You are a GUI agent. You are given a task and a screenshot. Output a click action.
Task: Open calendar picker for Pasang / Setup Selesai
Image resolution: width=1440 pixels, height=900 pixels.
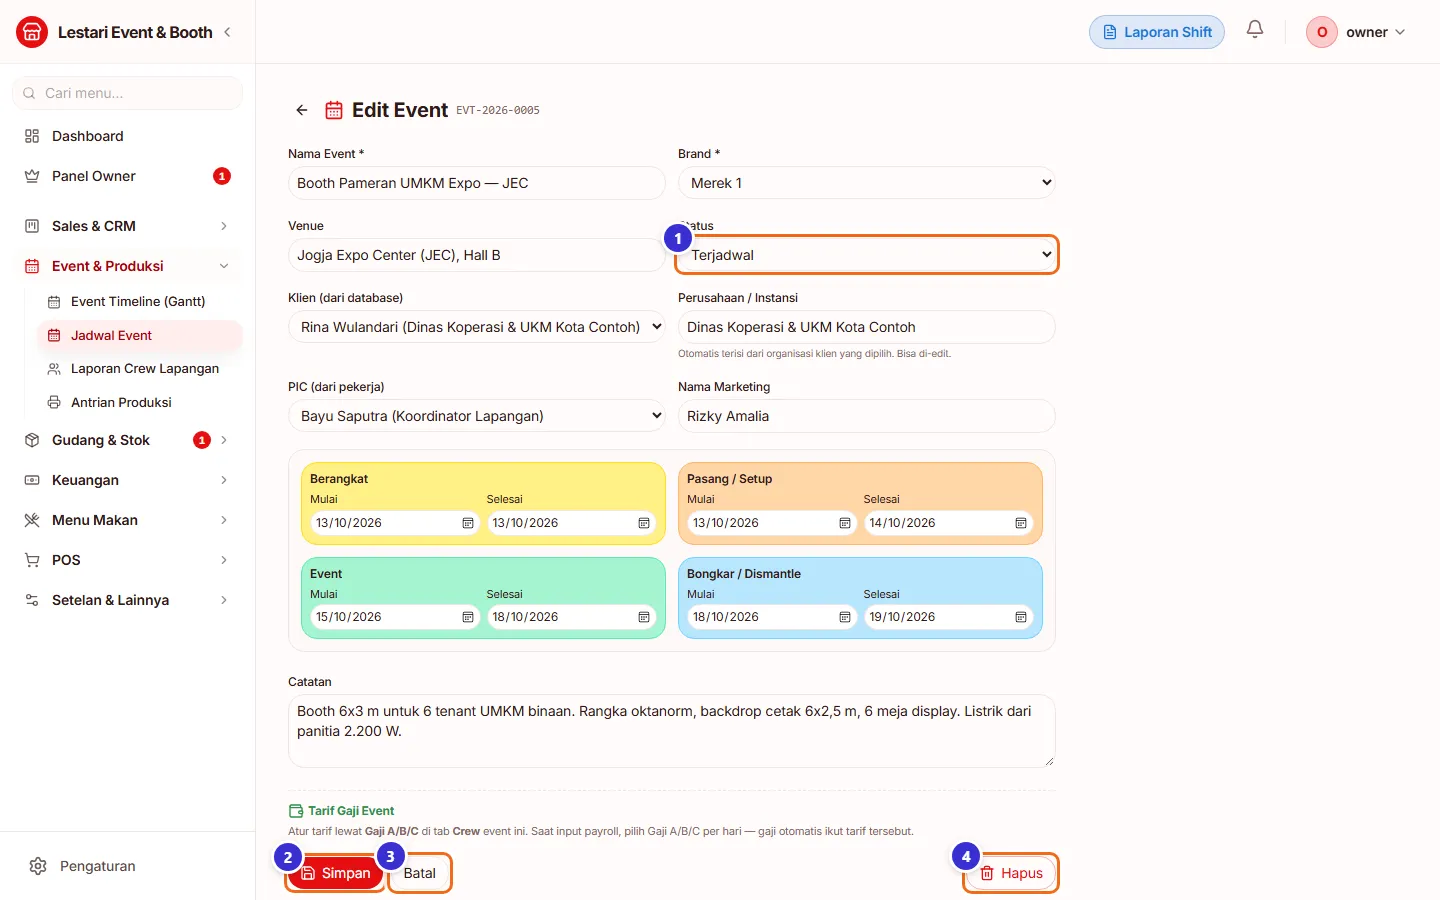(1021, 523)
